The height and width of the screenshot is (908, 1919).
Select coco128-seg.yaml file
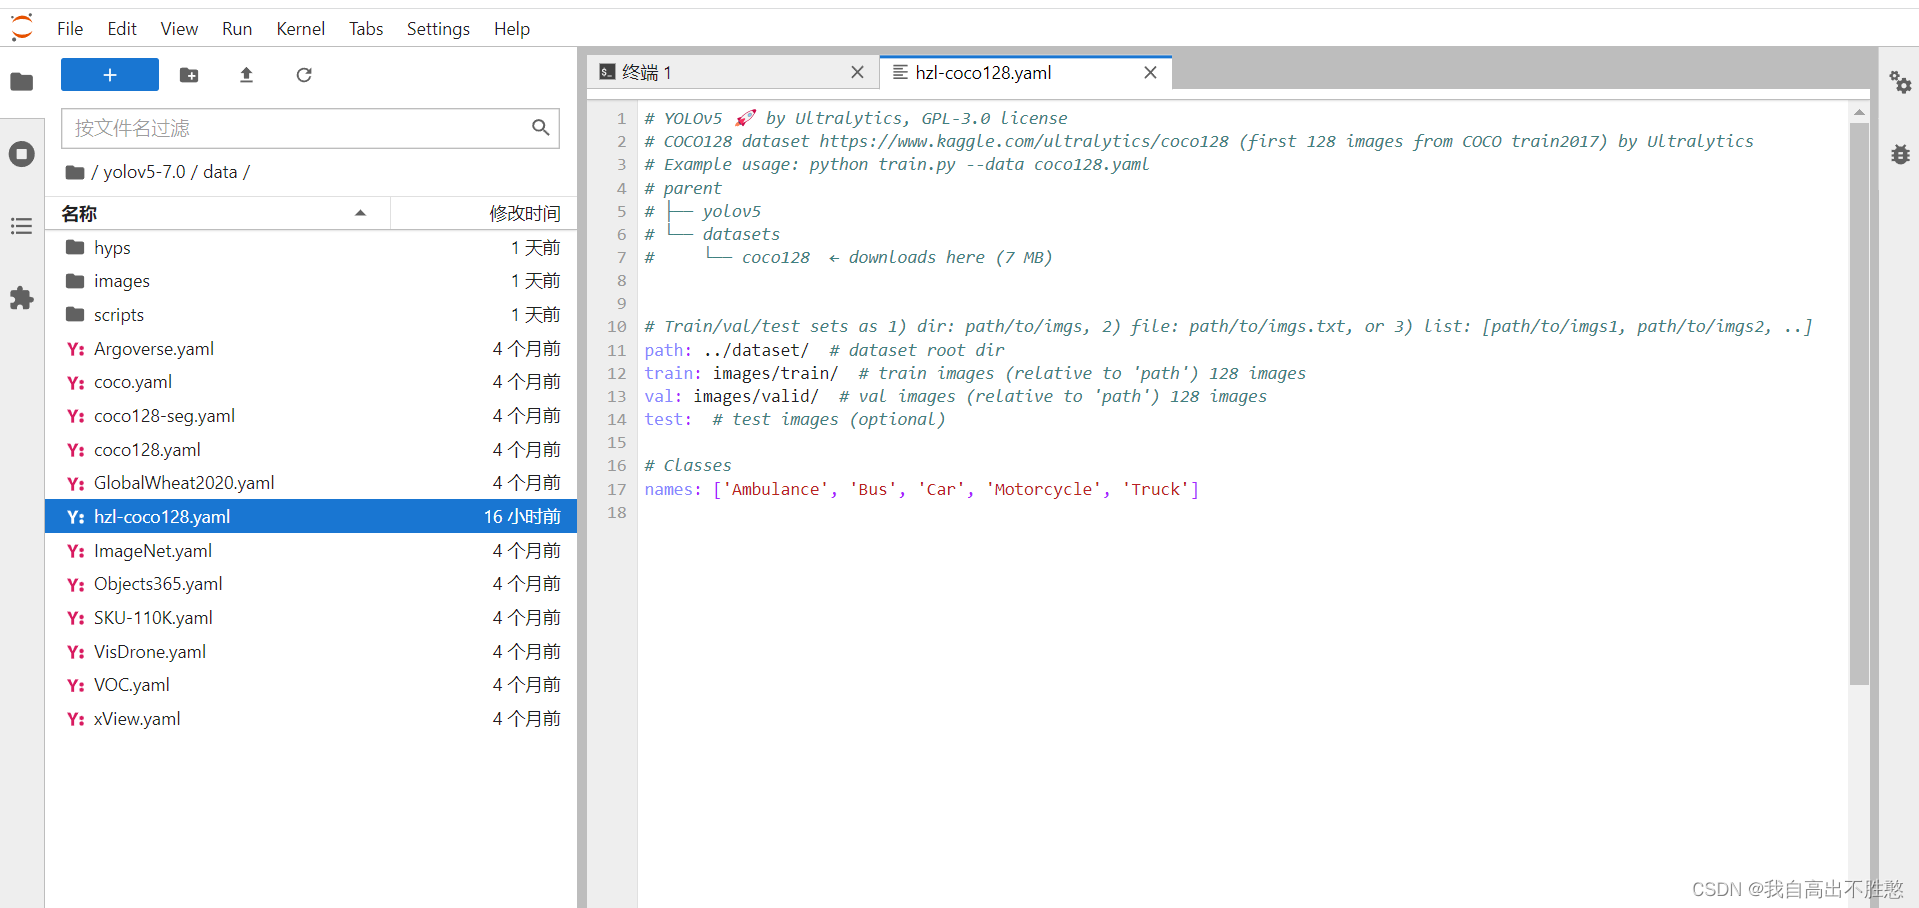311,416
